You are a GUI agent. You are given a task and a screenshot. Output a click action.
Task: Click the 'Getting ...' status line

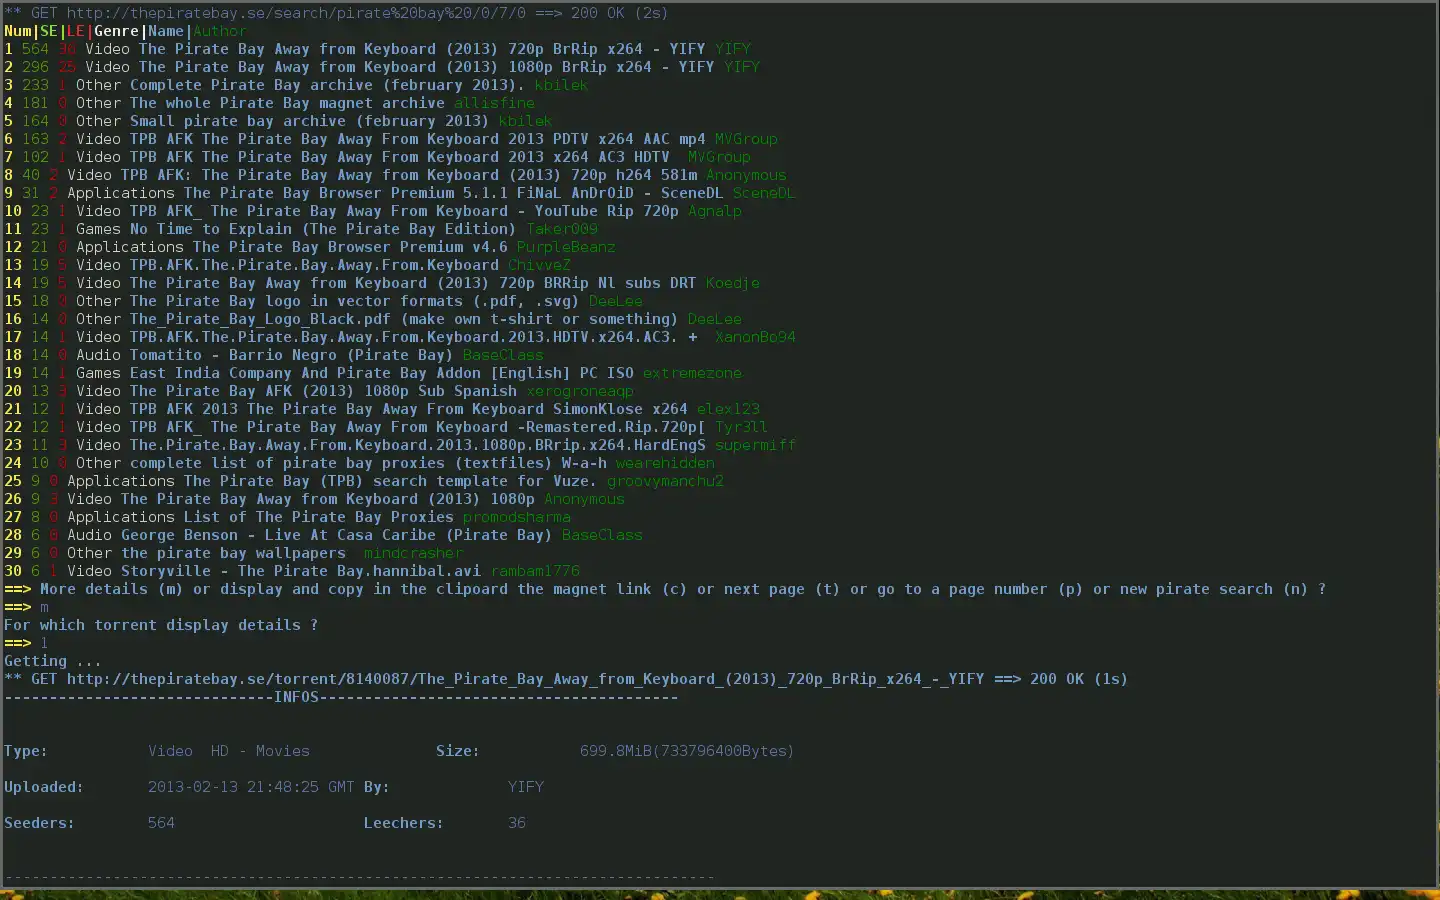tap(53, 661)
